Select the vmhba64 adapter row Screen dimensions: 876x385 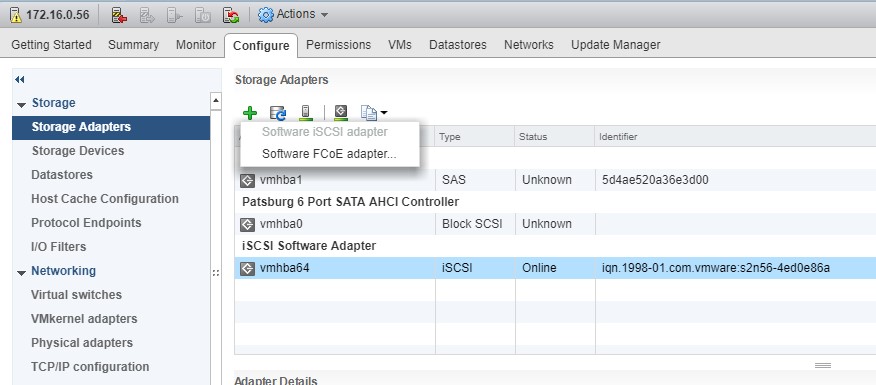pos(555,268)
